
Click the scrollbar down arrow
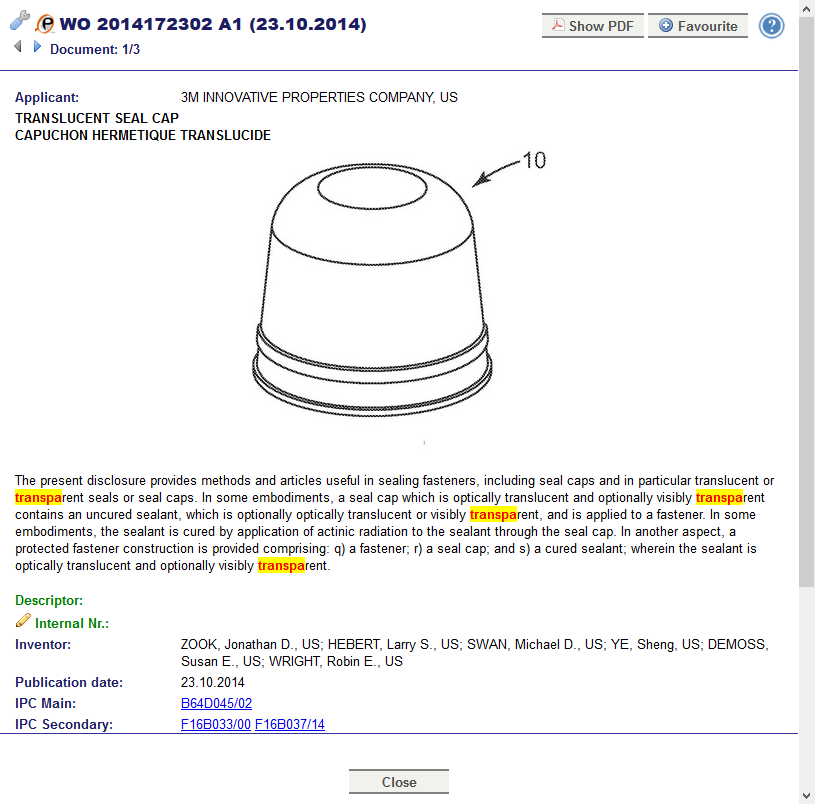pos(807,796)
